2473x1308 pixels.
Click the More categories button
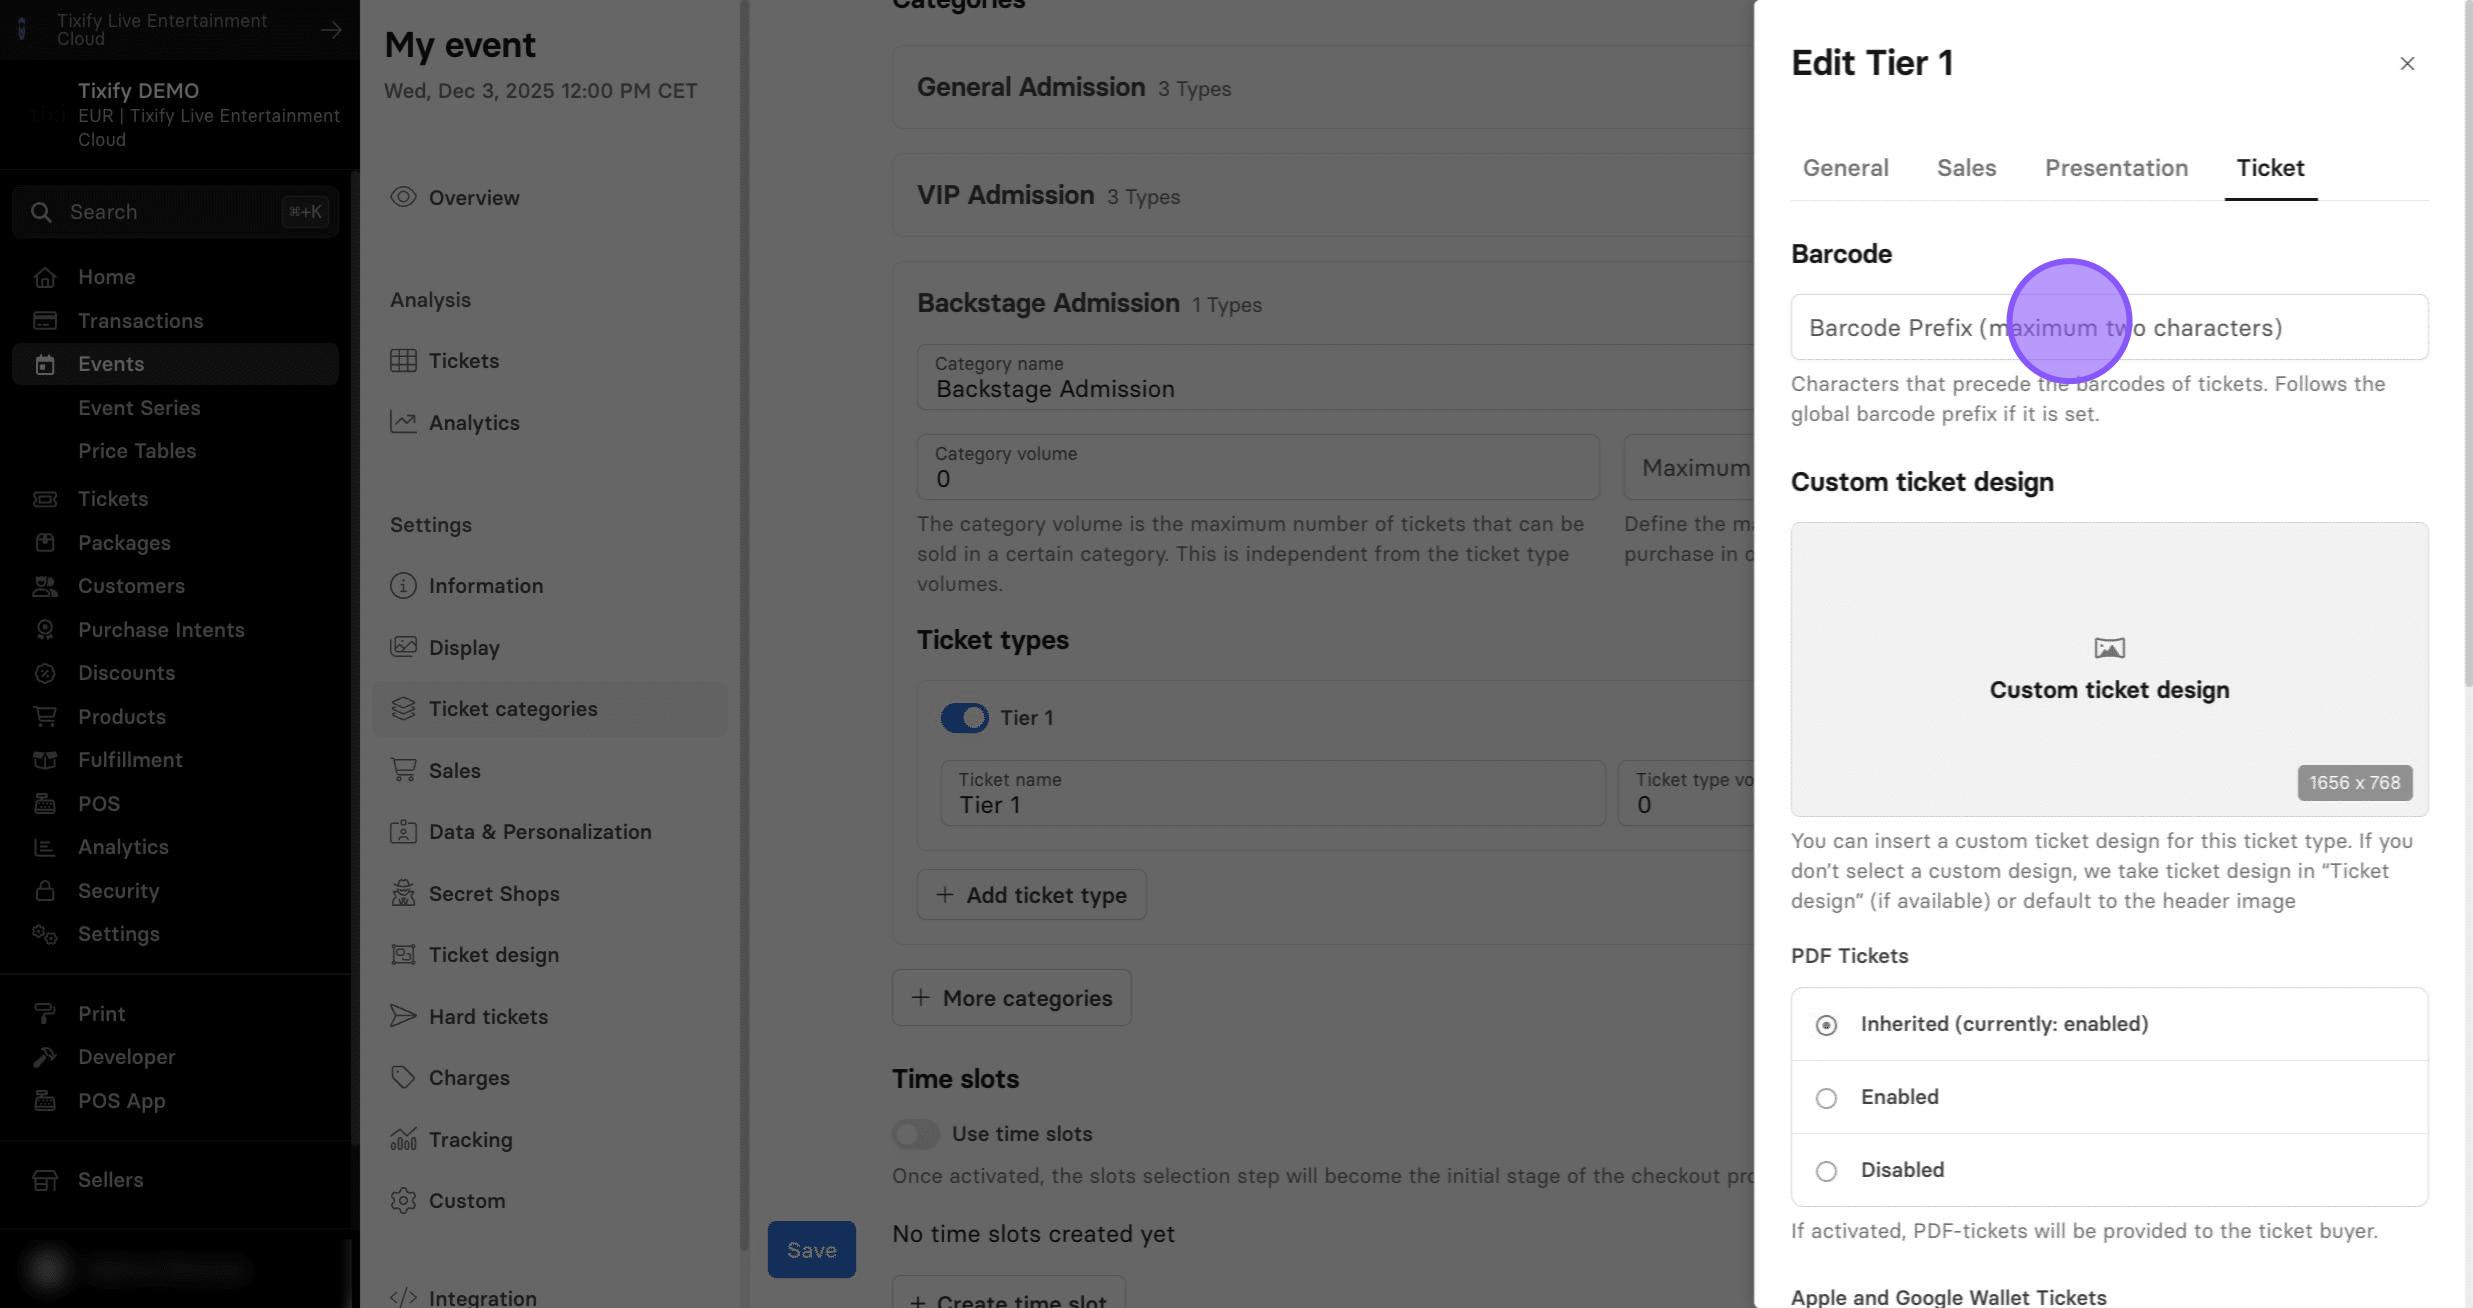click(1011, 998)
